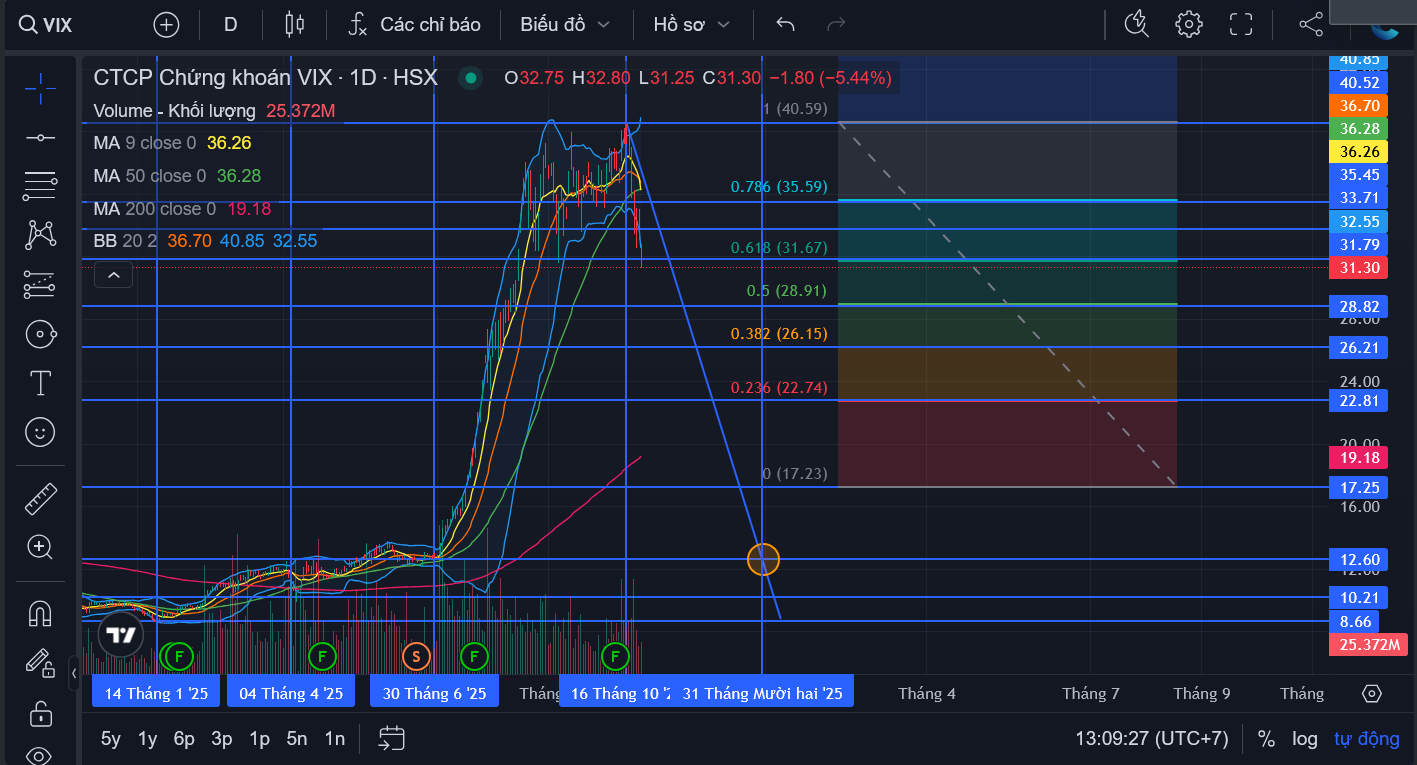Click the 'Volume - Khối lượng' legend

coord(175,111)
